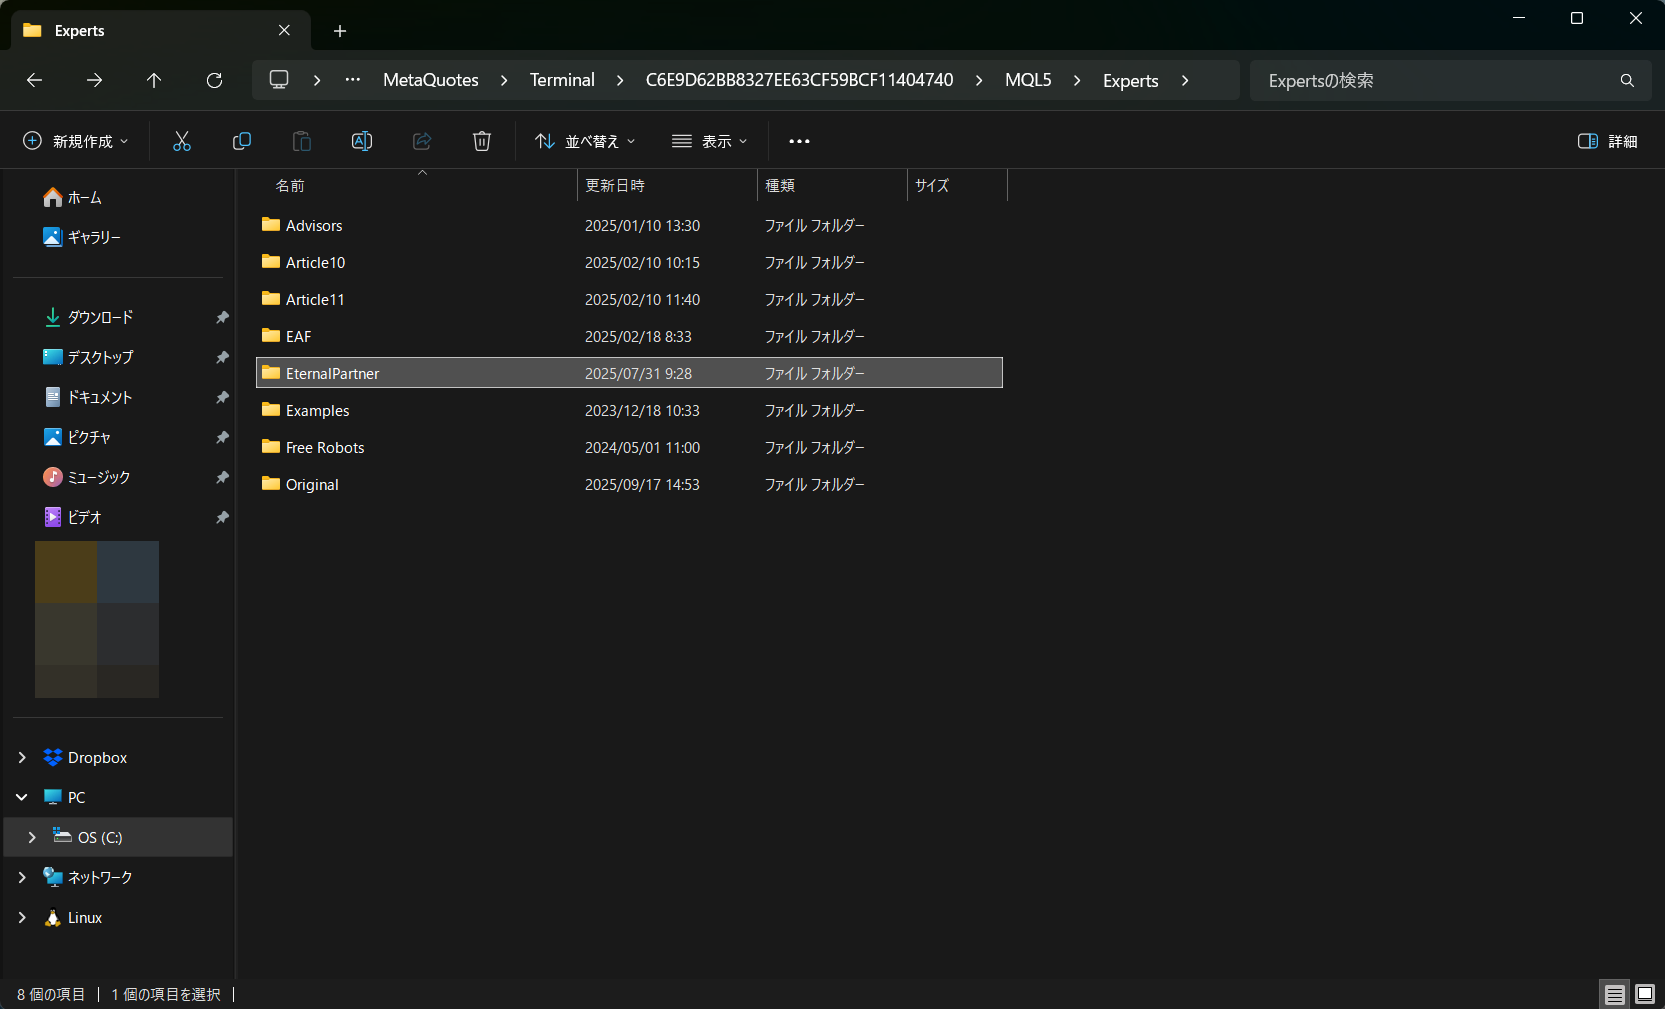
Task: Click the Cut scissors icon
Action: (181, 141)
